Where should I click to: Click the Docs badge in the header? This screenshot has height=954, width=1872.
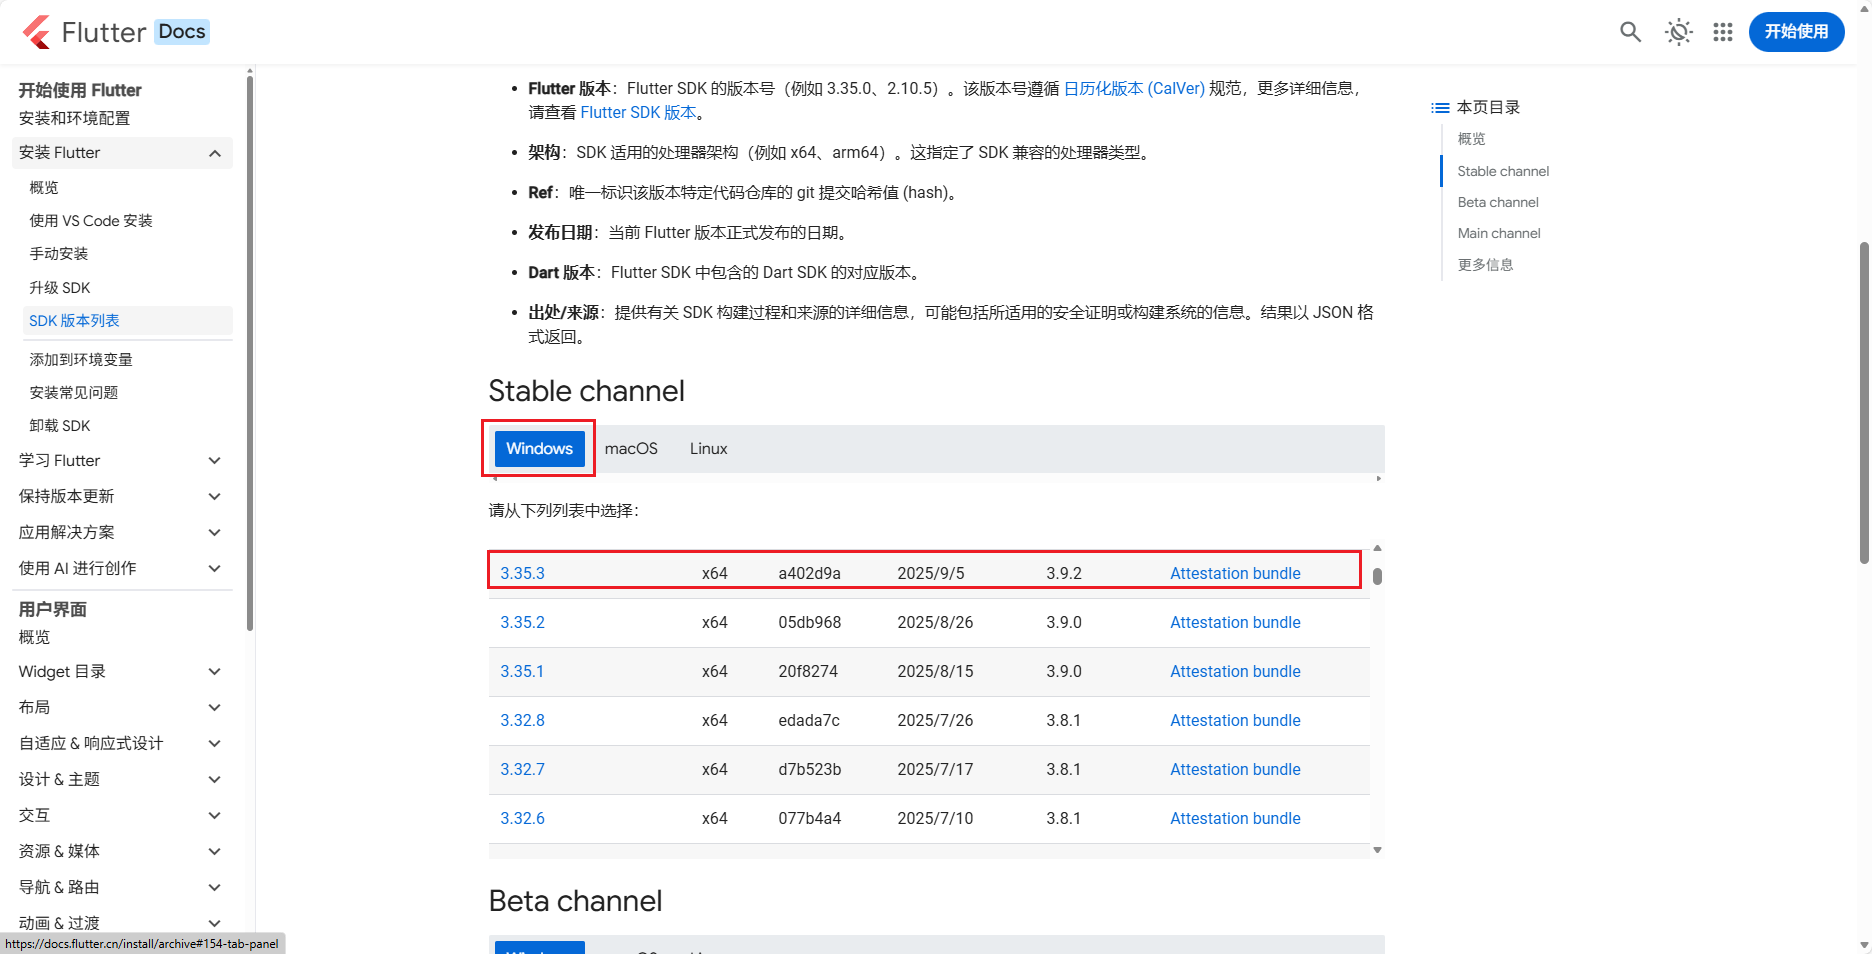click(181, 31)
